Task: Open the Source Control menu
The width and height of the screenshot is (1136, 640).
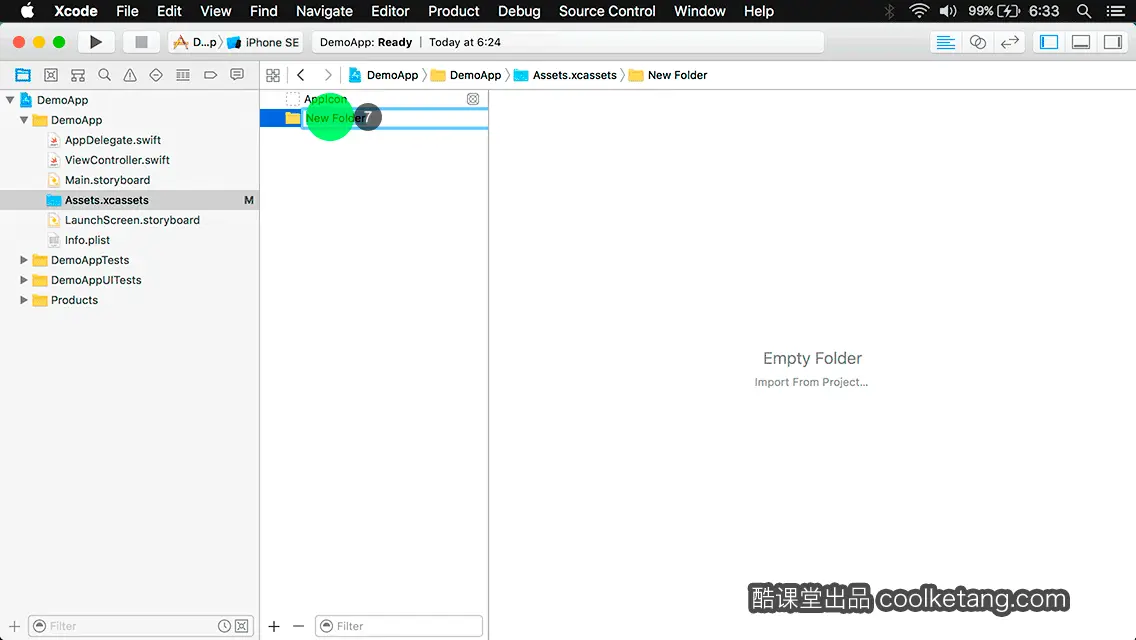Action: click(x=607, y=11)
